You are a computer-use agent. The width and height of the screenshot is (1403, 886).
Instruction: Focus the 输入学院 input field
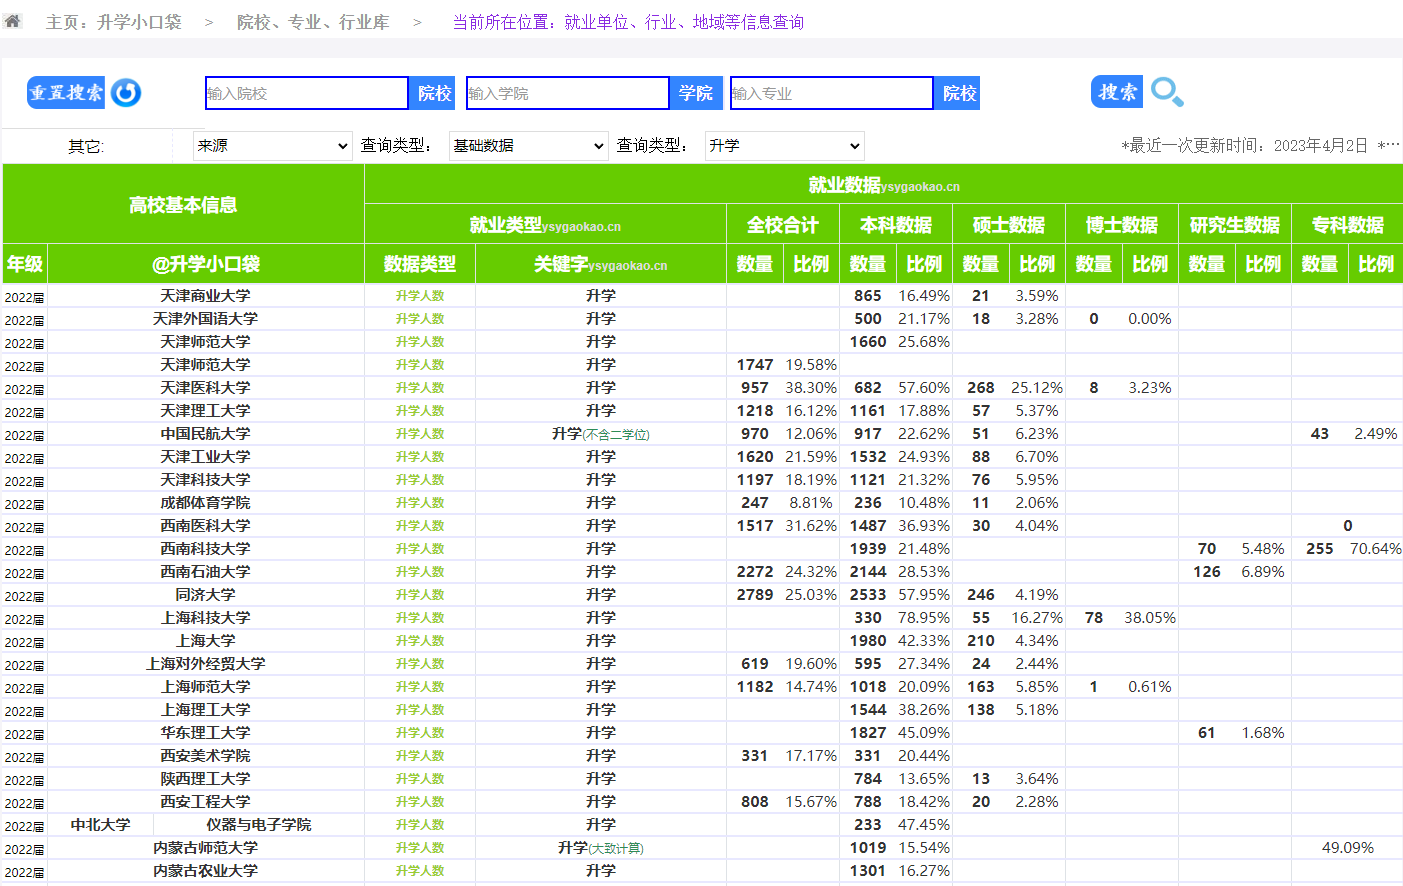(x=567, y=93)
